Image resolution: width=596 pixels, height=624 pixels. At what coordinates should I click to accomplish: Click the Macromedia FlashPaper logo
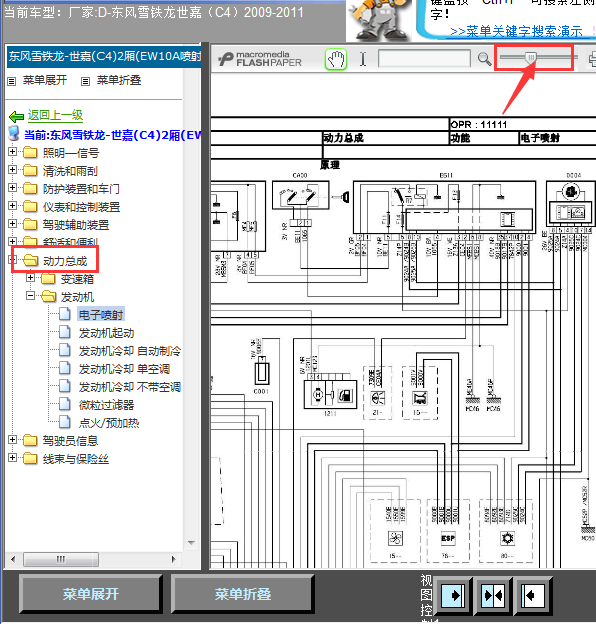click(x=260, y=59)
